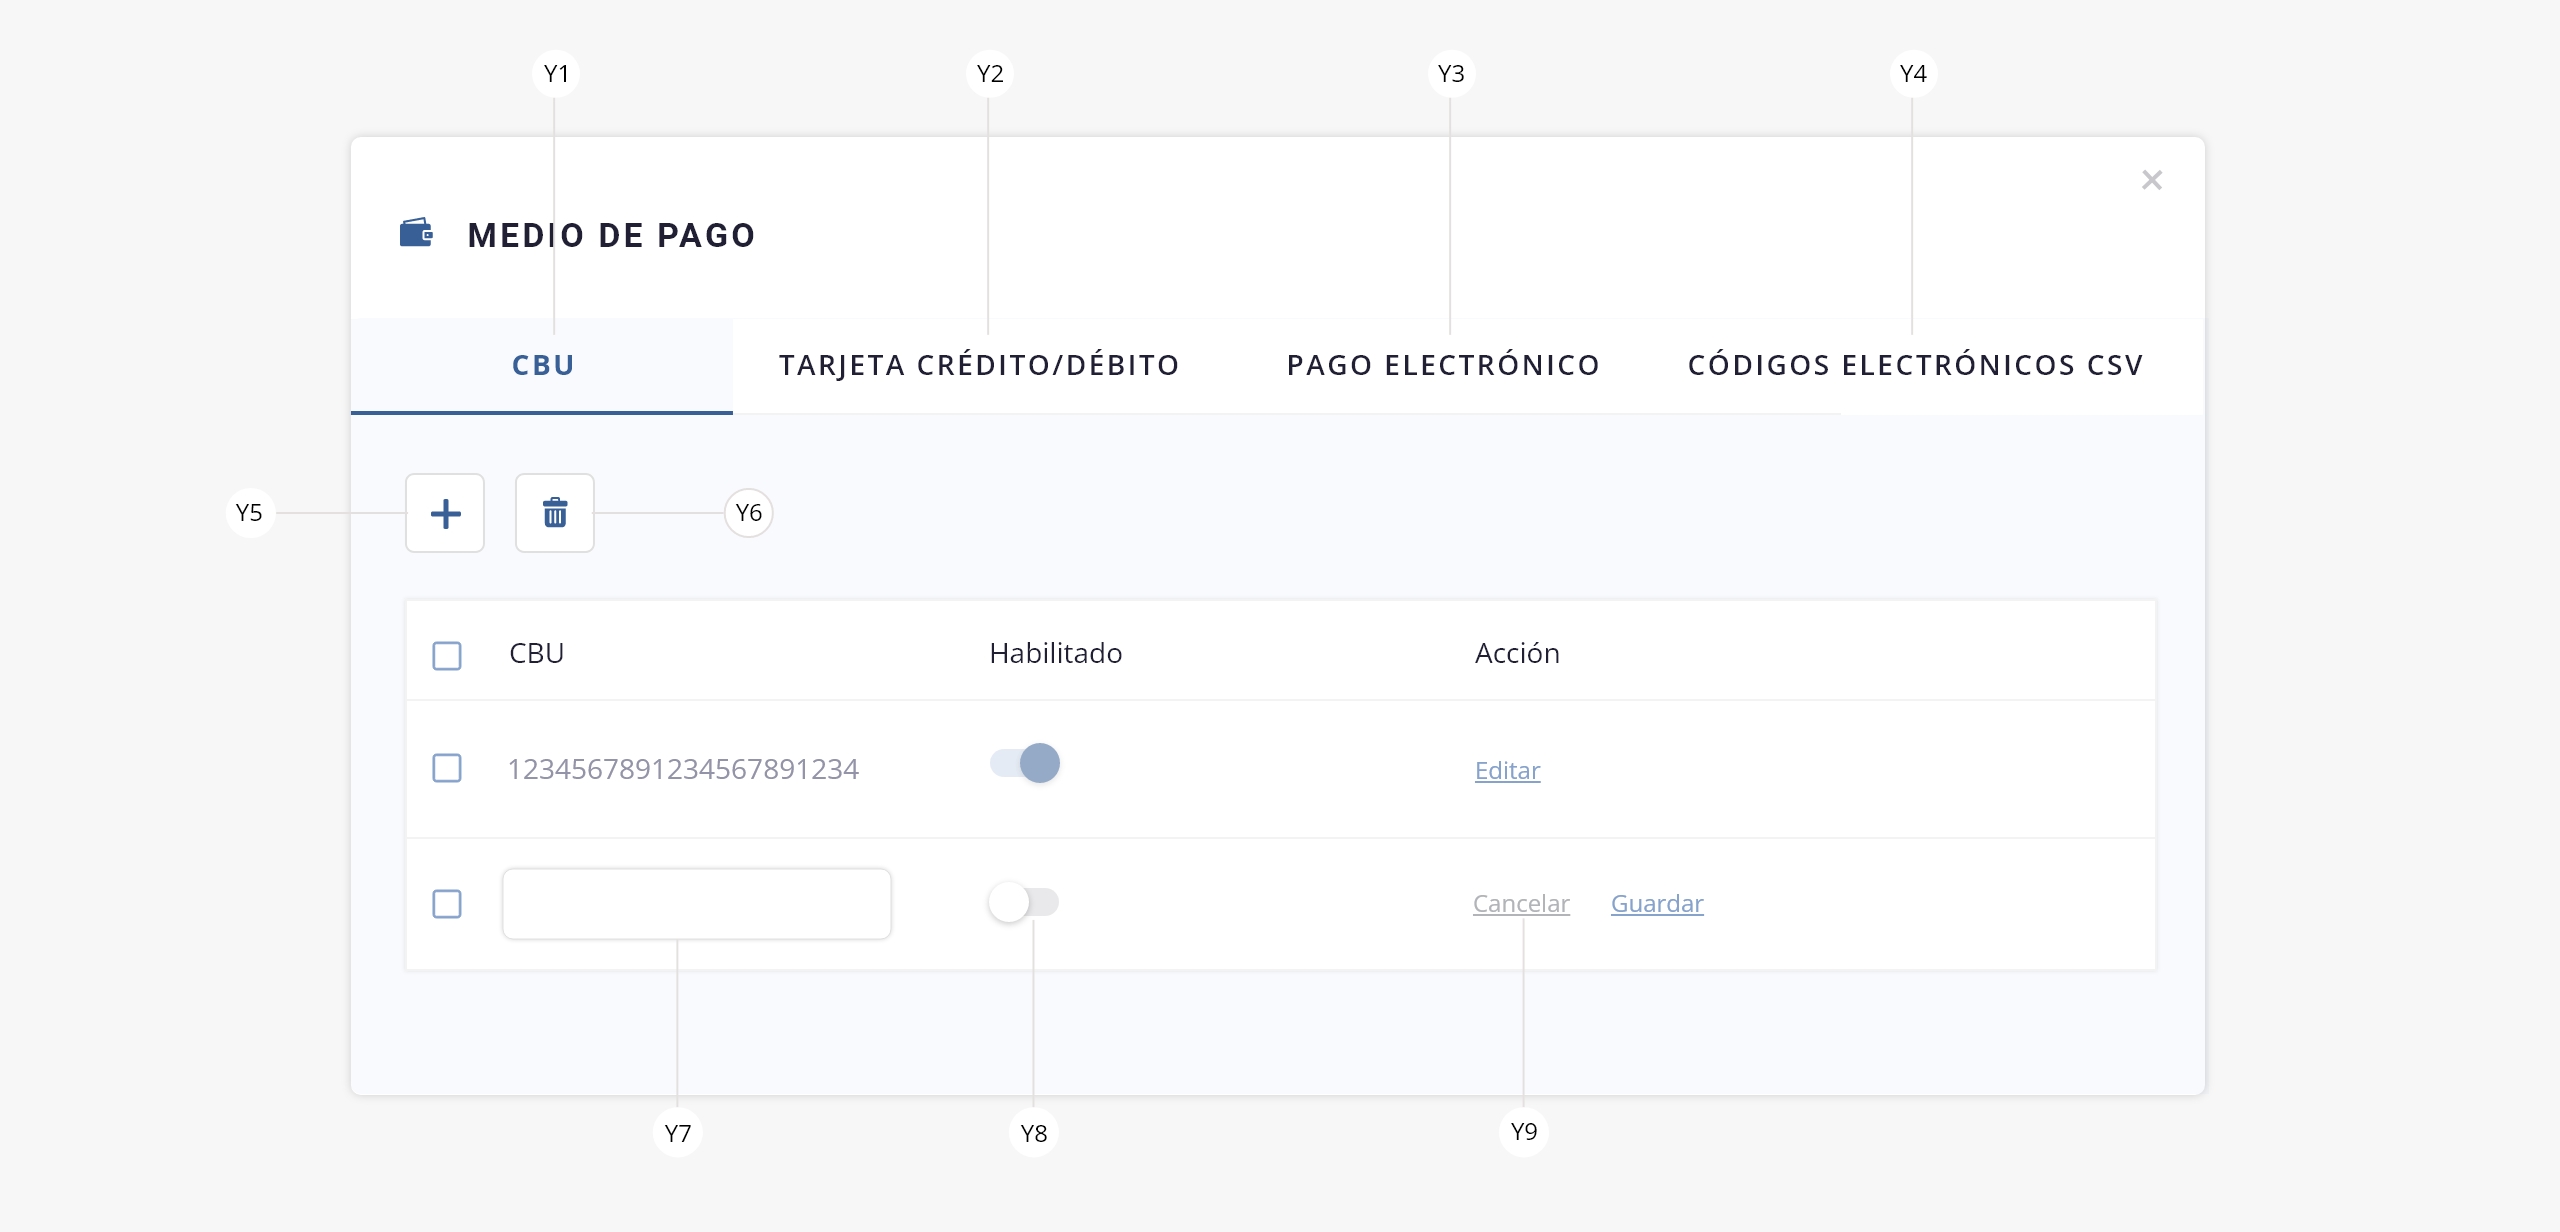This screenshot has width=2560, height=1232.
Task: Click the Y9 annotation marker
Action: tap(1523, 1132)
